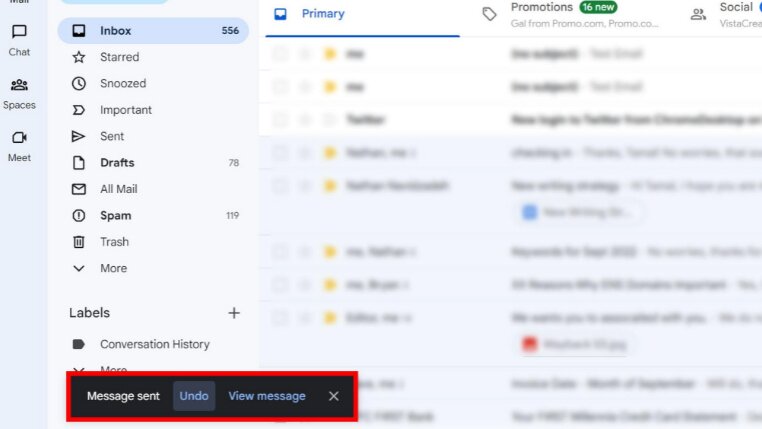Open Chat from the left rail
The width and height of the screenshot is (762, 429).
point(19,40)
